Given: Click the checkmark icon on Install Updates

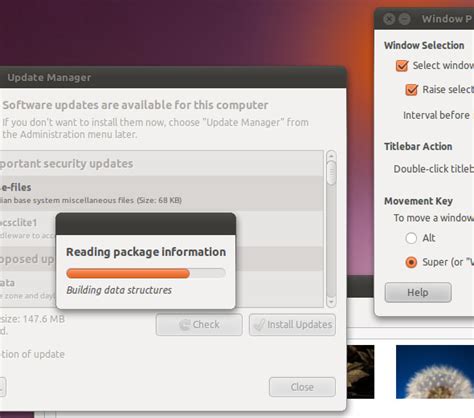Looking at the screenshot, I should [259, 325].
